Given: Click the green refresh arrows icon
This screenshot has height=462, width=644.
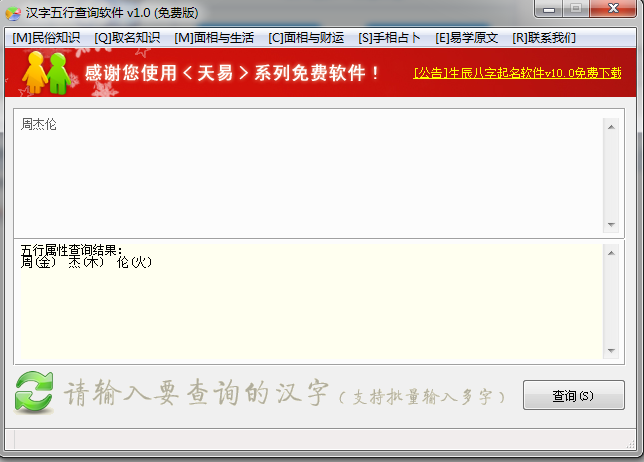Looking at the screenshot, I should click(34, 392).
